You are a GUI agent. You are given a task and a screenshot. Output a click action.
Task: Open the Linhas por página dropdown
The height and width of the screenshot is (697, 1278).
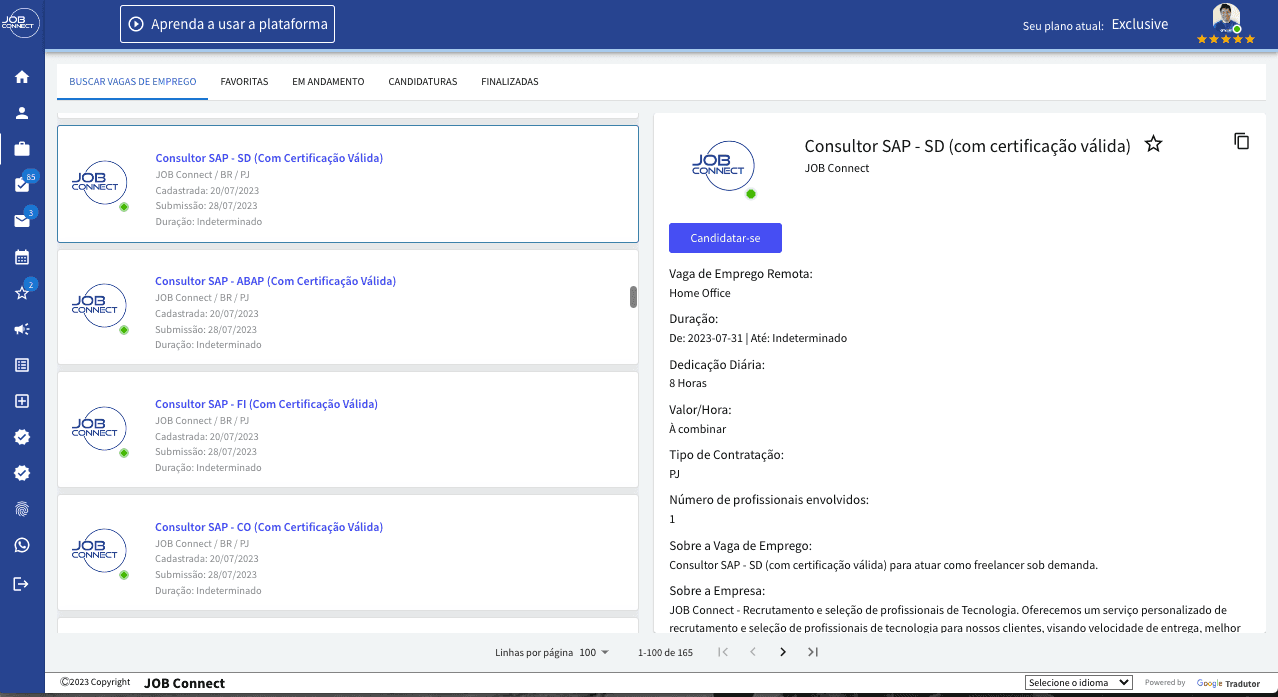click(x=592, y=652)
